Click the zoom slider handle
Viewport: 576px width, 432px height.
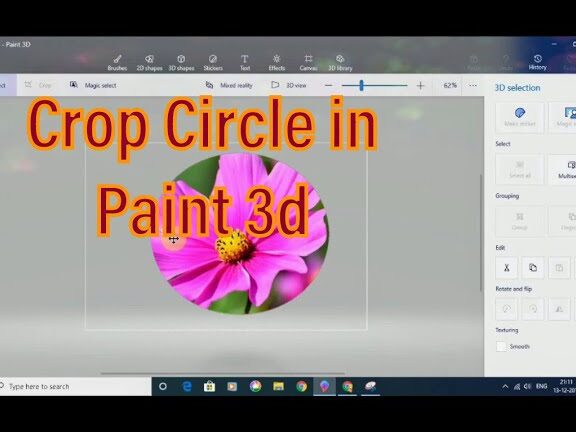point(361,86)
